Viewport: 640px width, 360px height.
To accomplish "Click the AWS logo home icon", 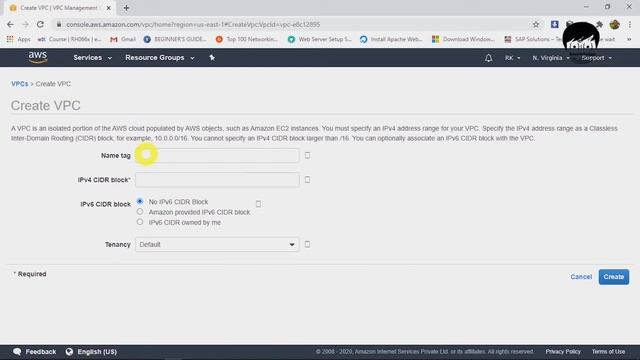I will (38, 58).
